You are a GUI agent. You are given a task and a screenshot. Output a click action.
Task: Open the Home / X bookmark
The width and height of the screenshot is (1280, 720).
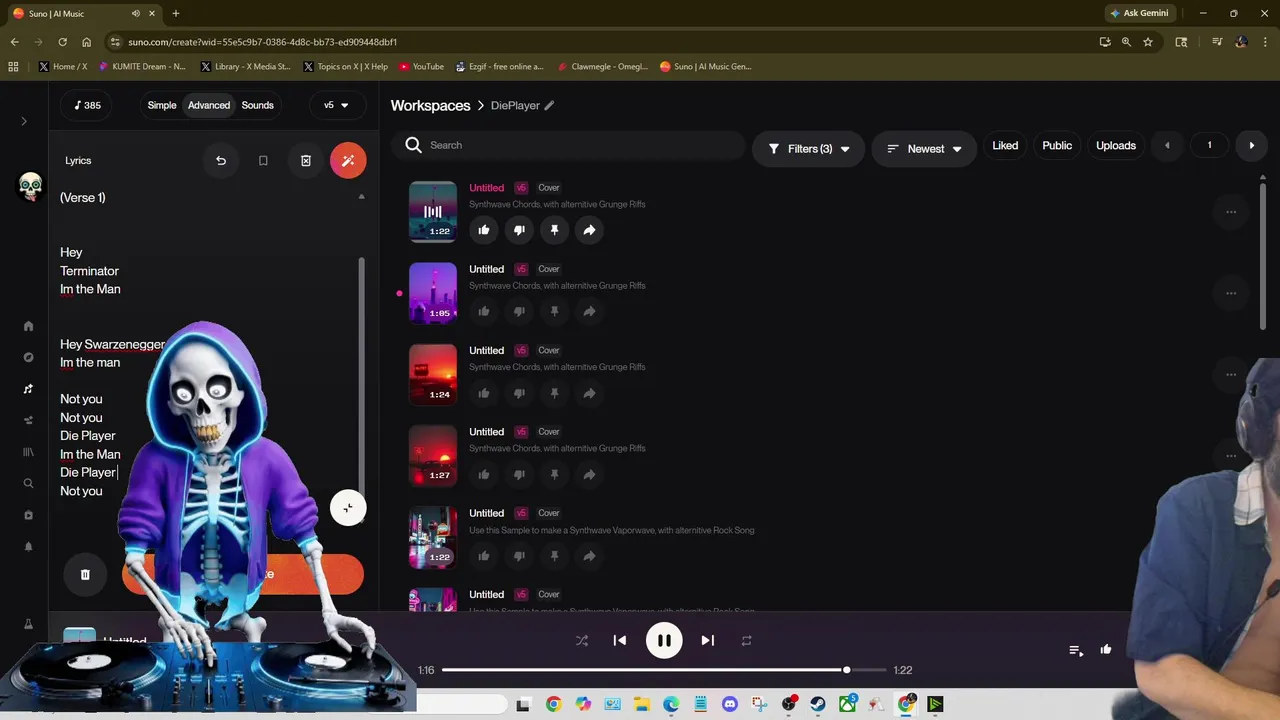tap(63, 67)
